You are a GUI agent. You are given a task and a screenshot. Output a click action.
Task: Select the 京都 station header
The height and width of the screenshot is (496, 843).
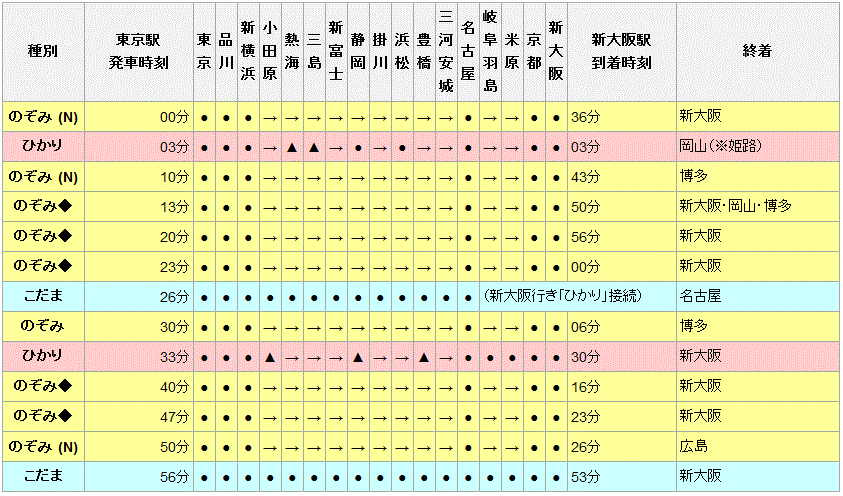[534, 52]
